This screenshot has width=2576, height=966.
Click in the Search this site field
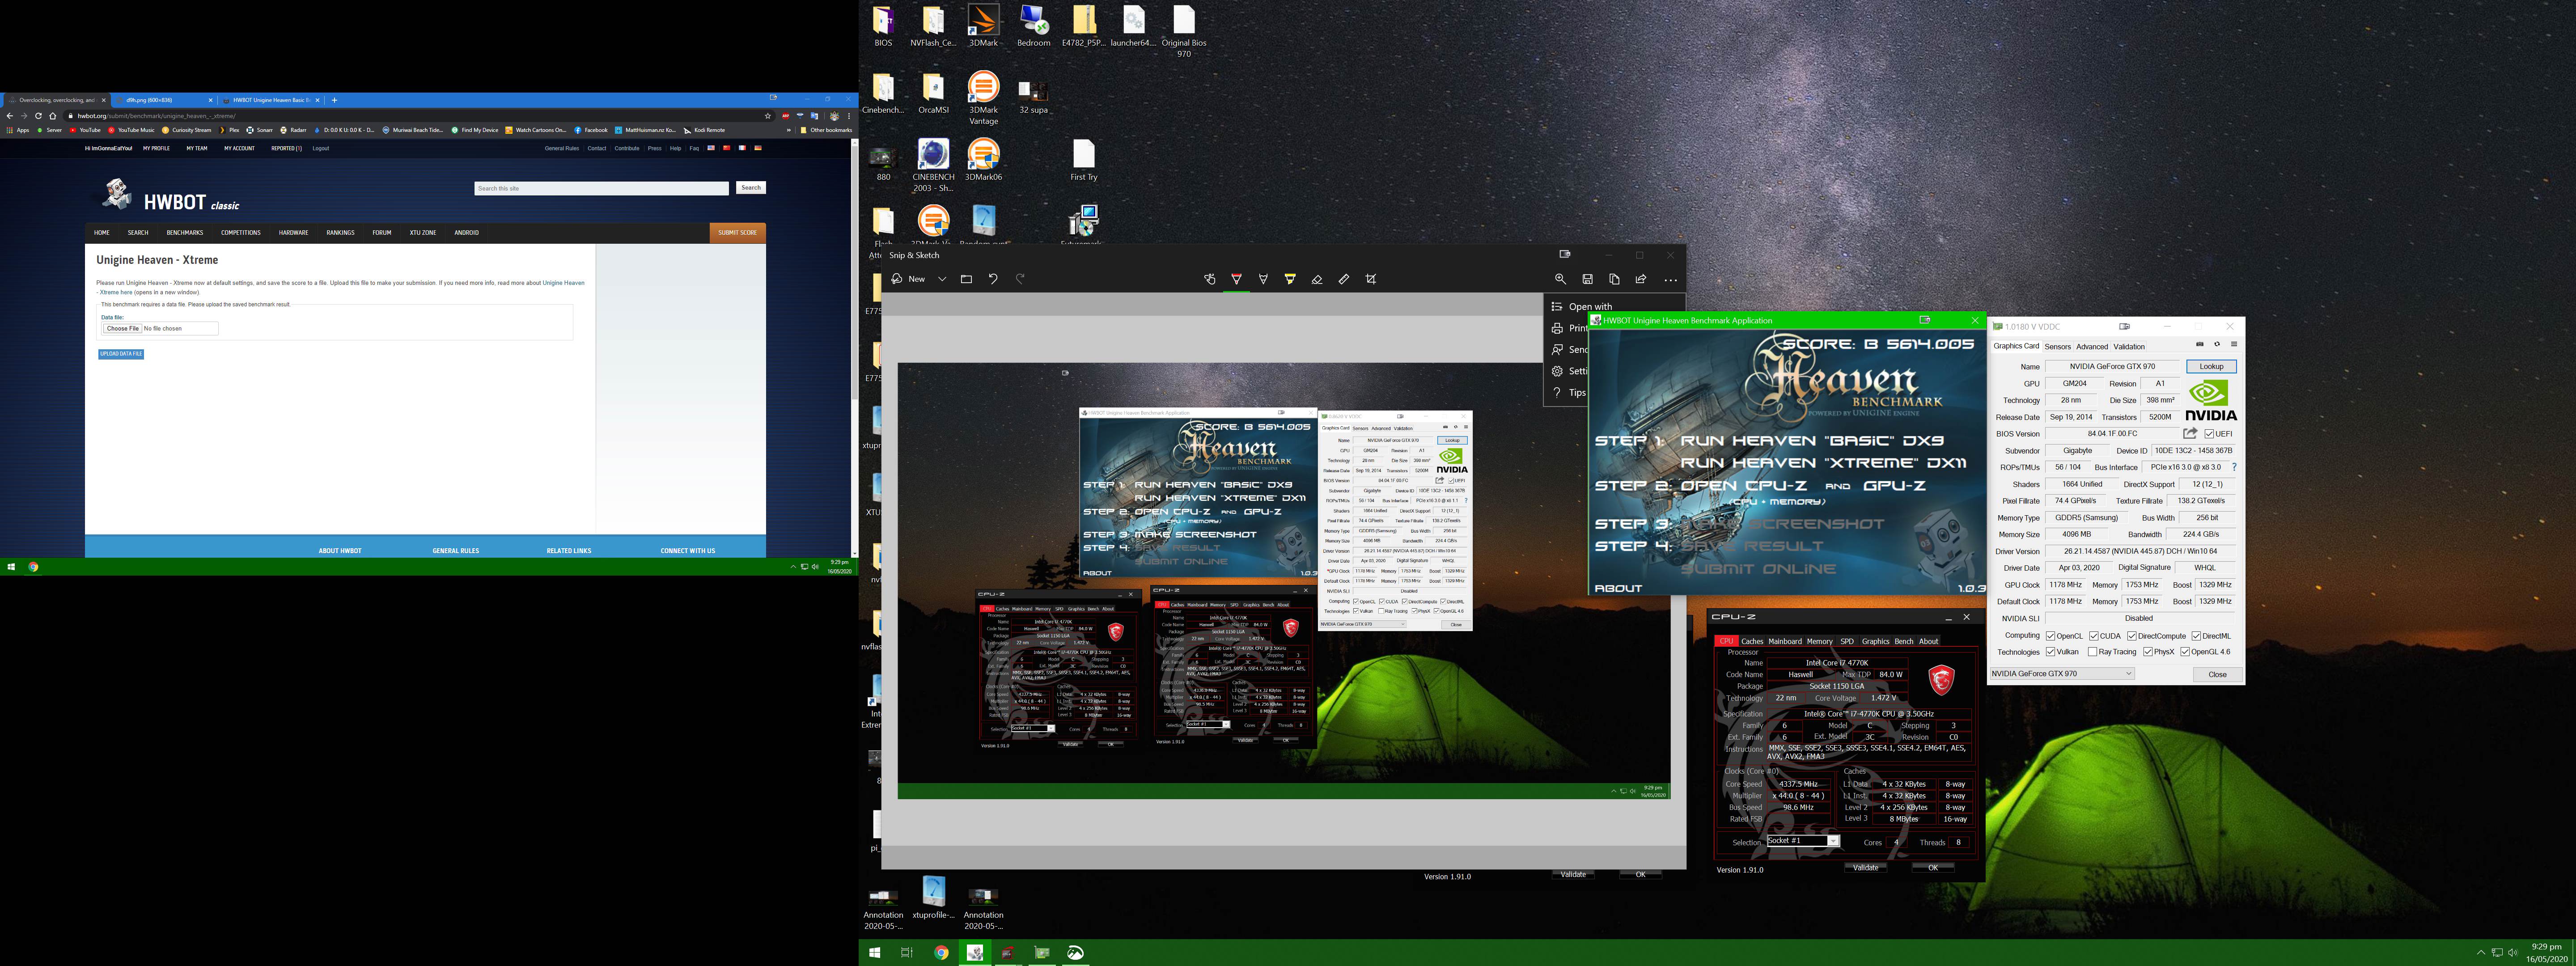[601, 188]
